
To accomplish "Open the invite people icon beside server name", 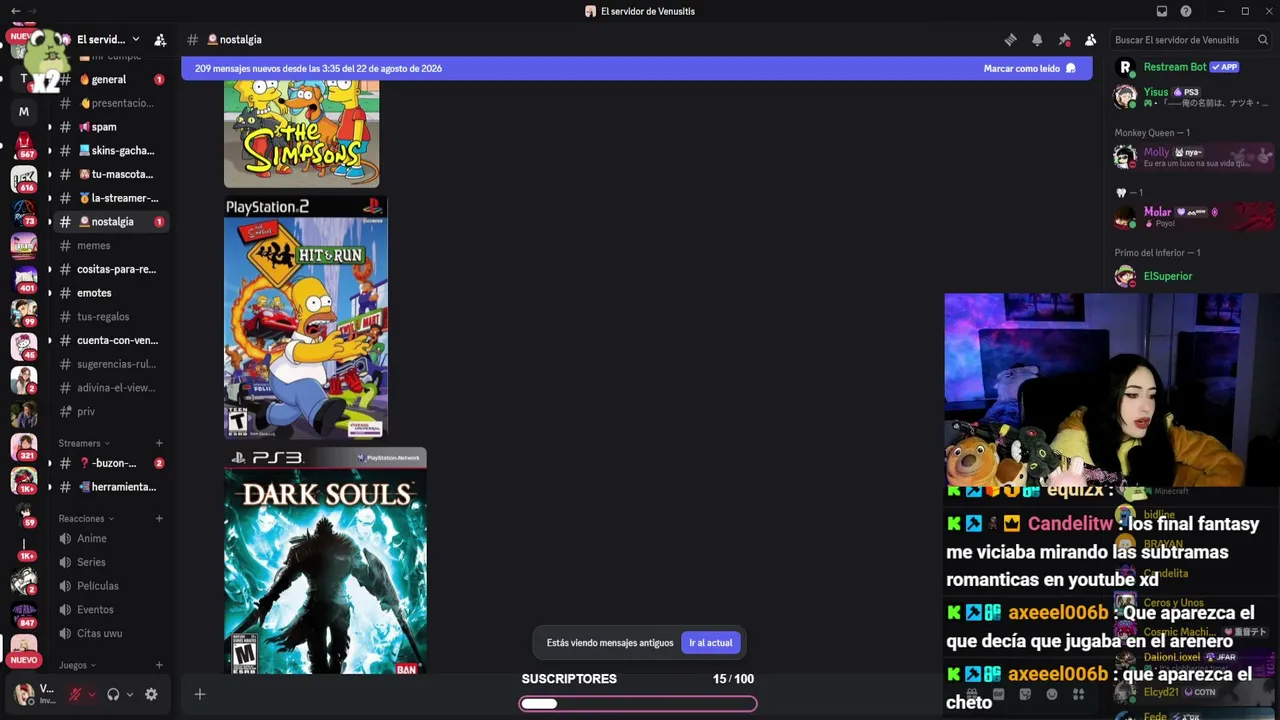I will tap(160, 40).
